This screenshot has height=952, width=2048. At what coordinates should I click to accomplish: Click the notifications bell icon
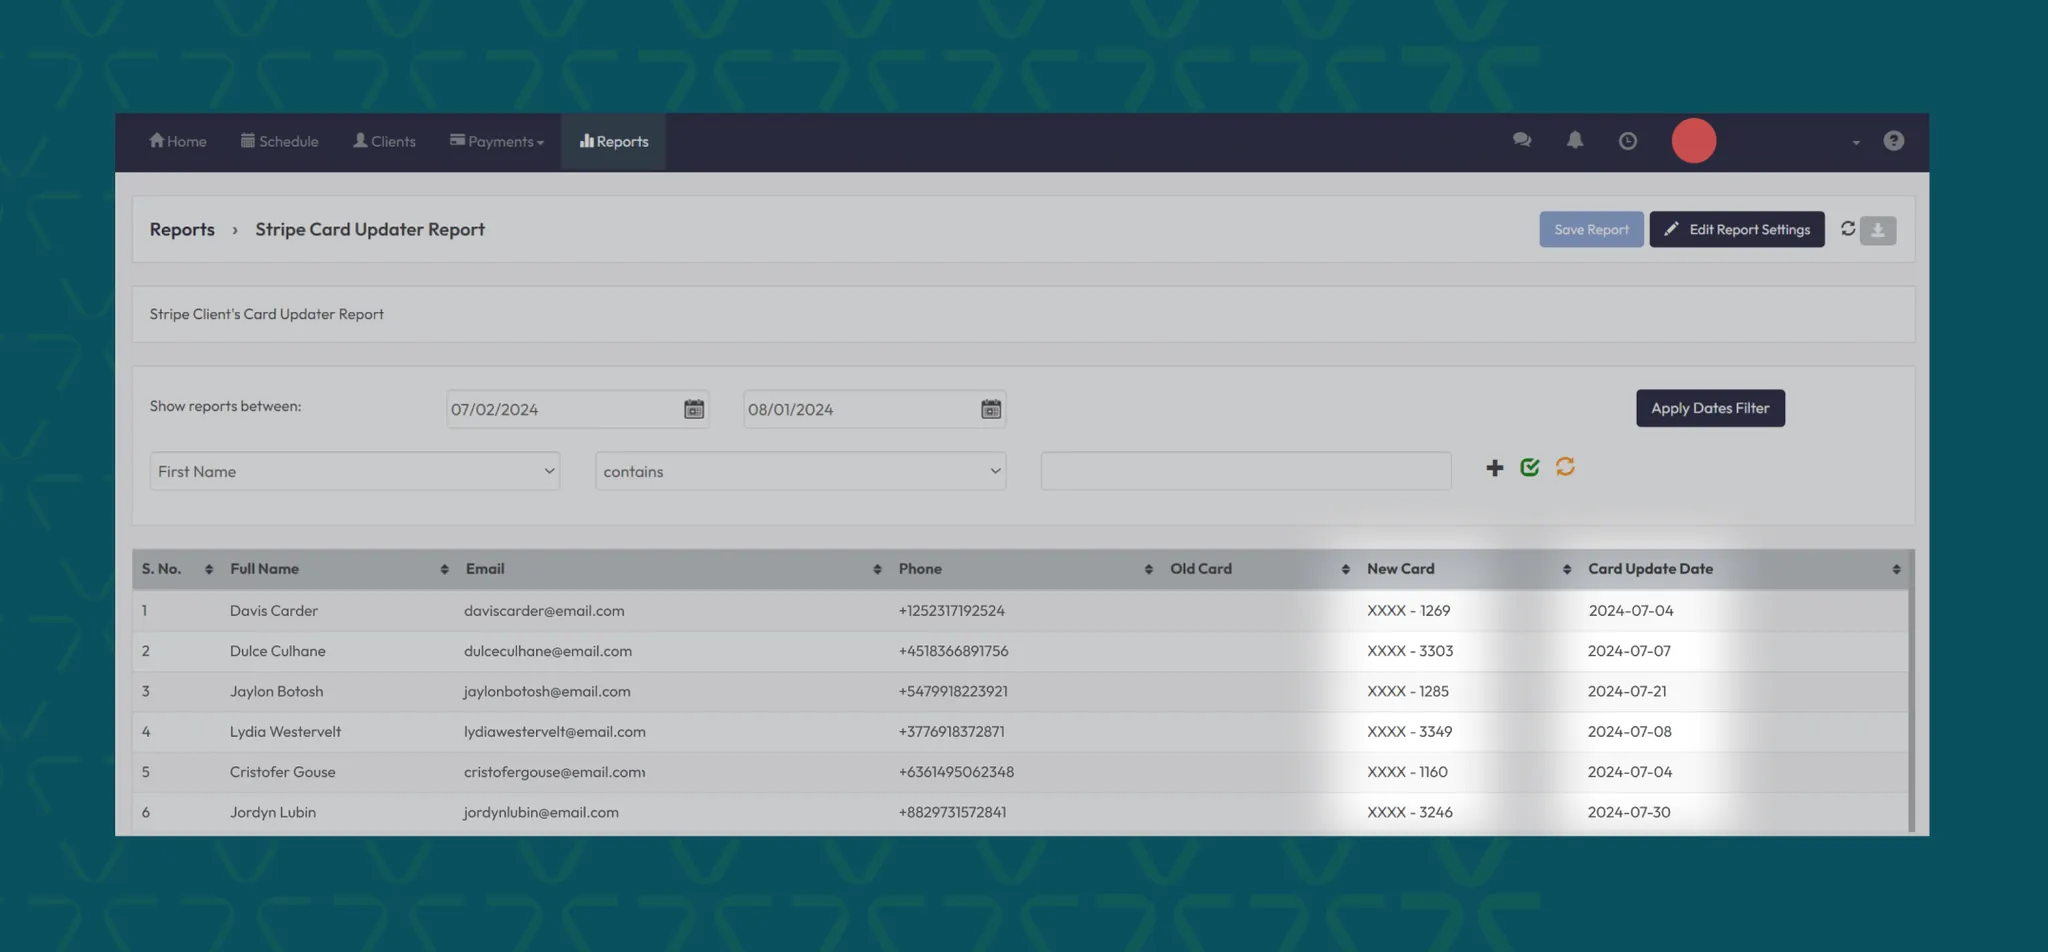point(1575,141)
